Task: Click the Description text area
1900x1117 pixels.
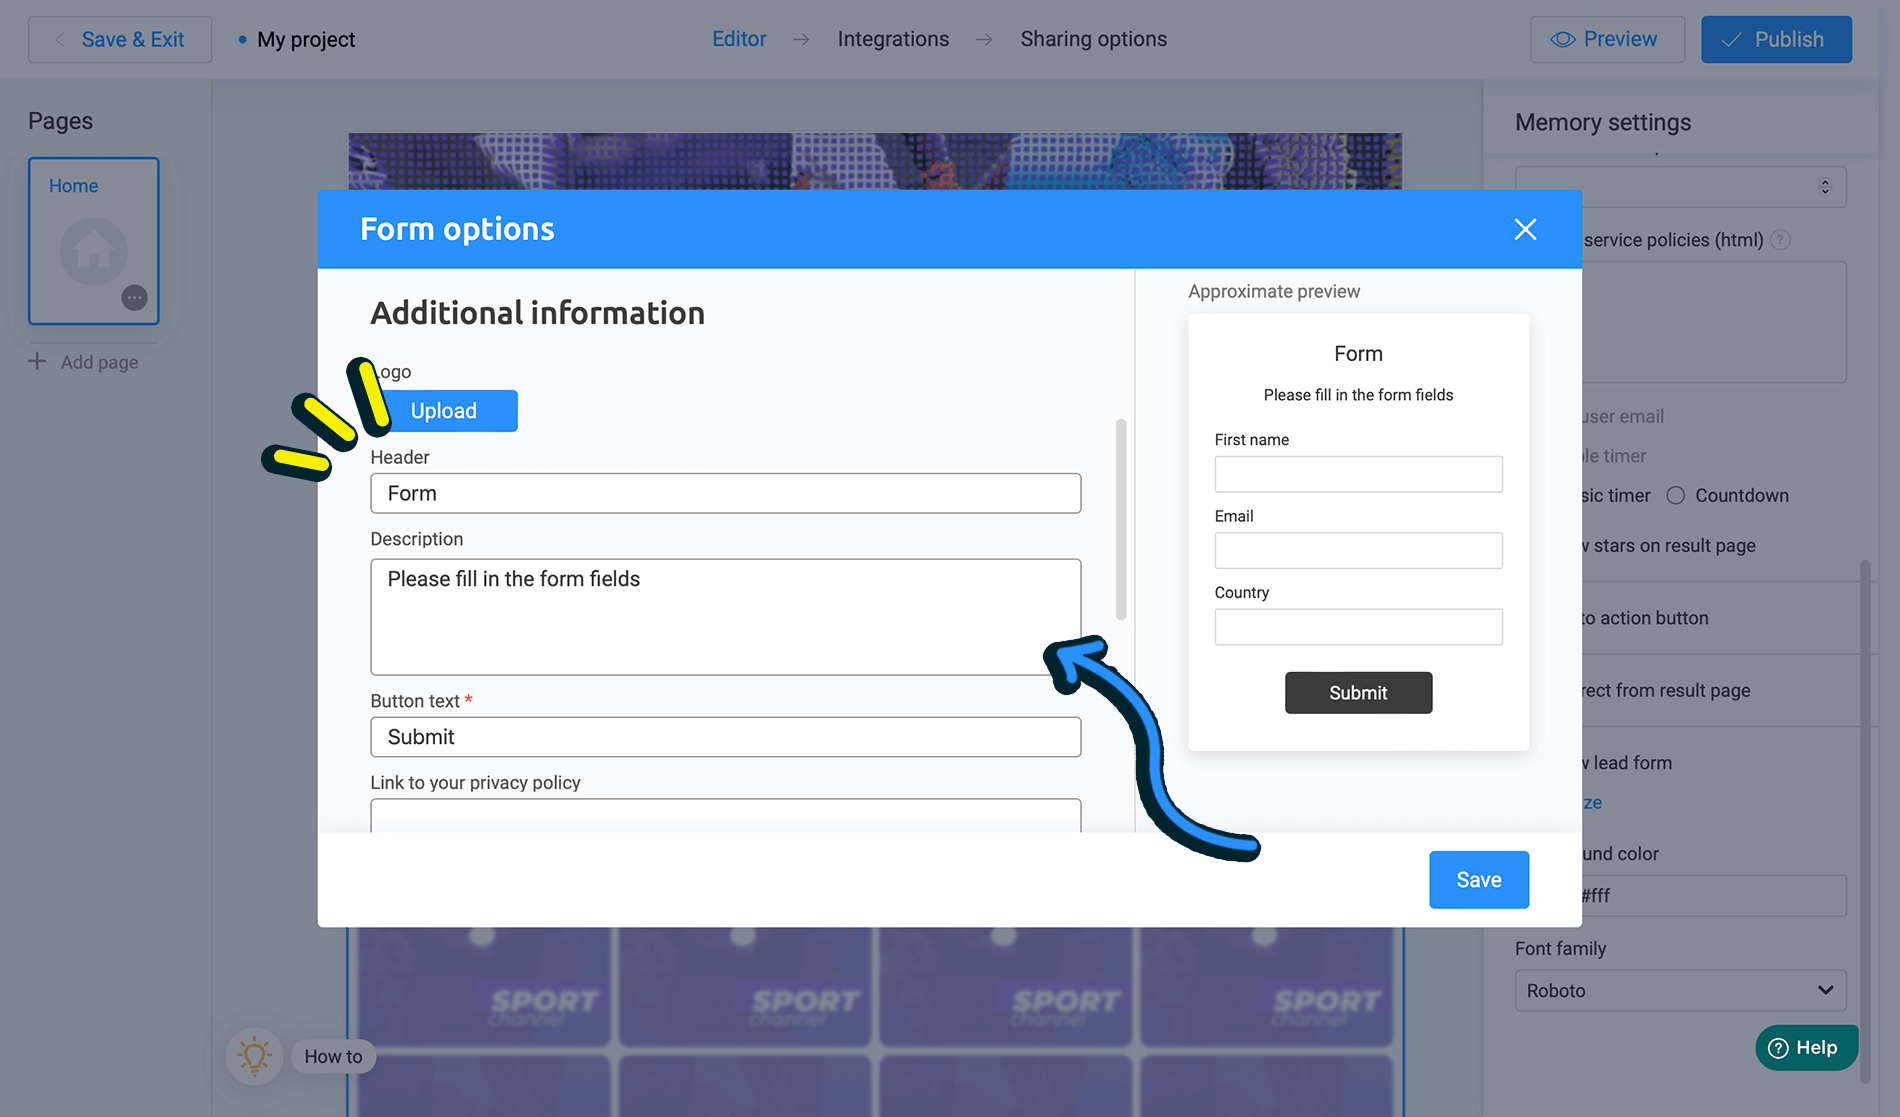Action: click(726, 617)
